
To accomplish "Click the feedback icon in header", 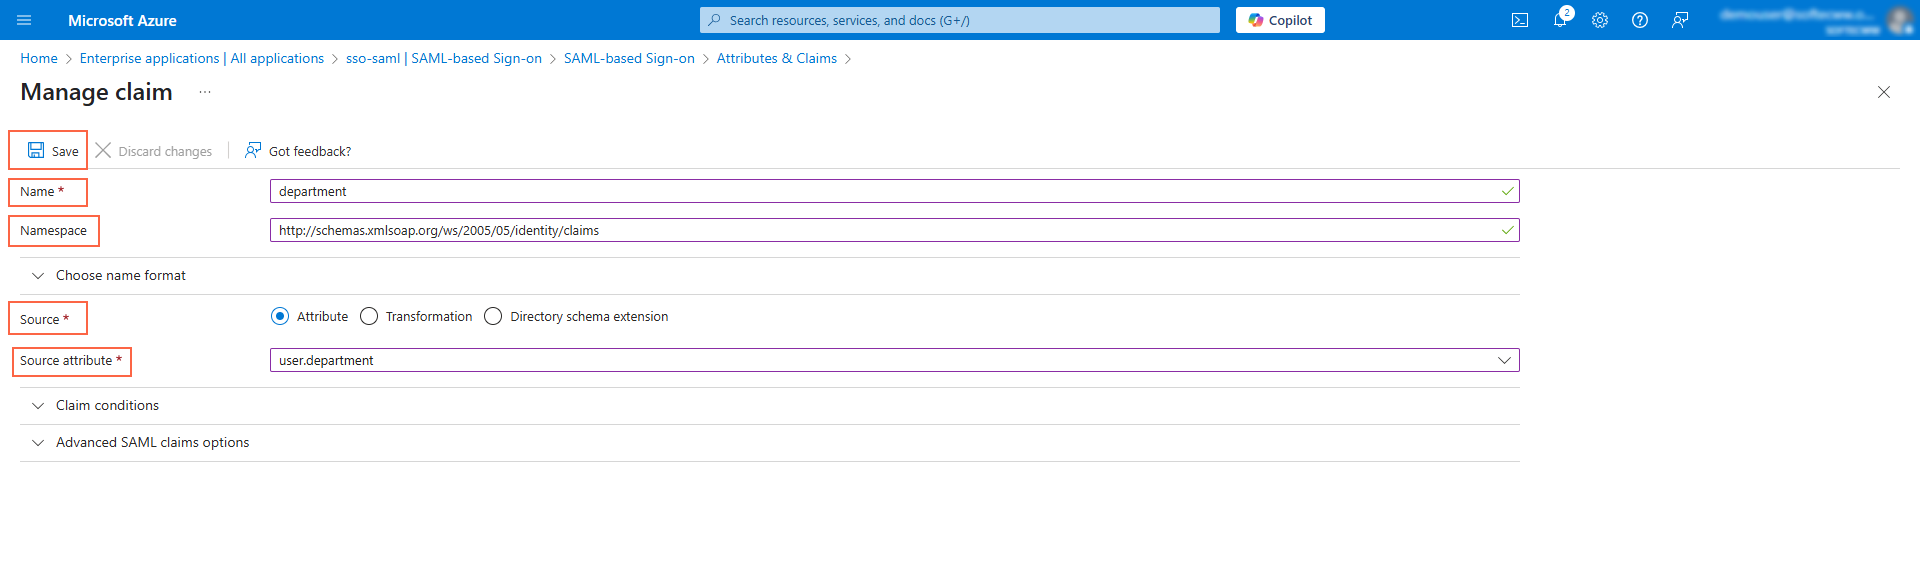I will point(1679,20).
